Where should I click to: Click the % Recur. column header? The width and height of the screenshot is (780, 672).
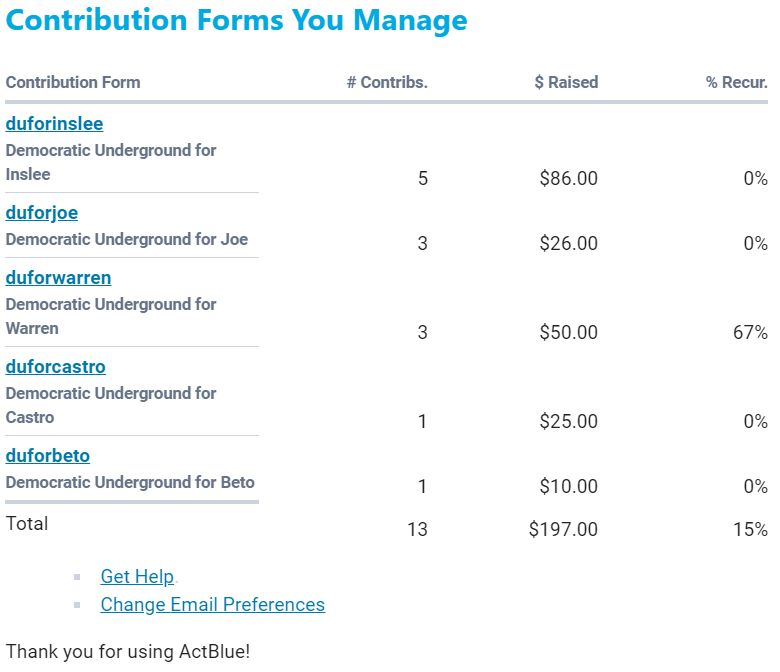[736, 83]
